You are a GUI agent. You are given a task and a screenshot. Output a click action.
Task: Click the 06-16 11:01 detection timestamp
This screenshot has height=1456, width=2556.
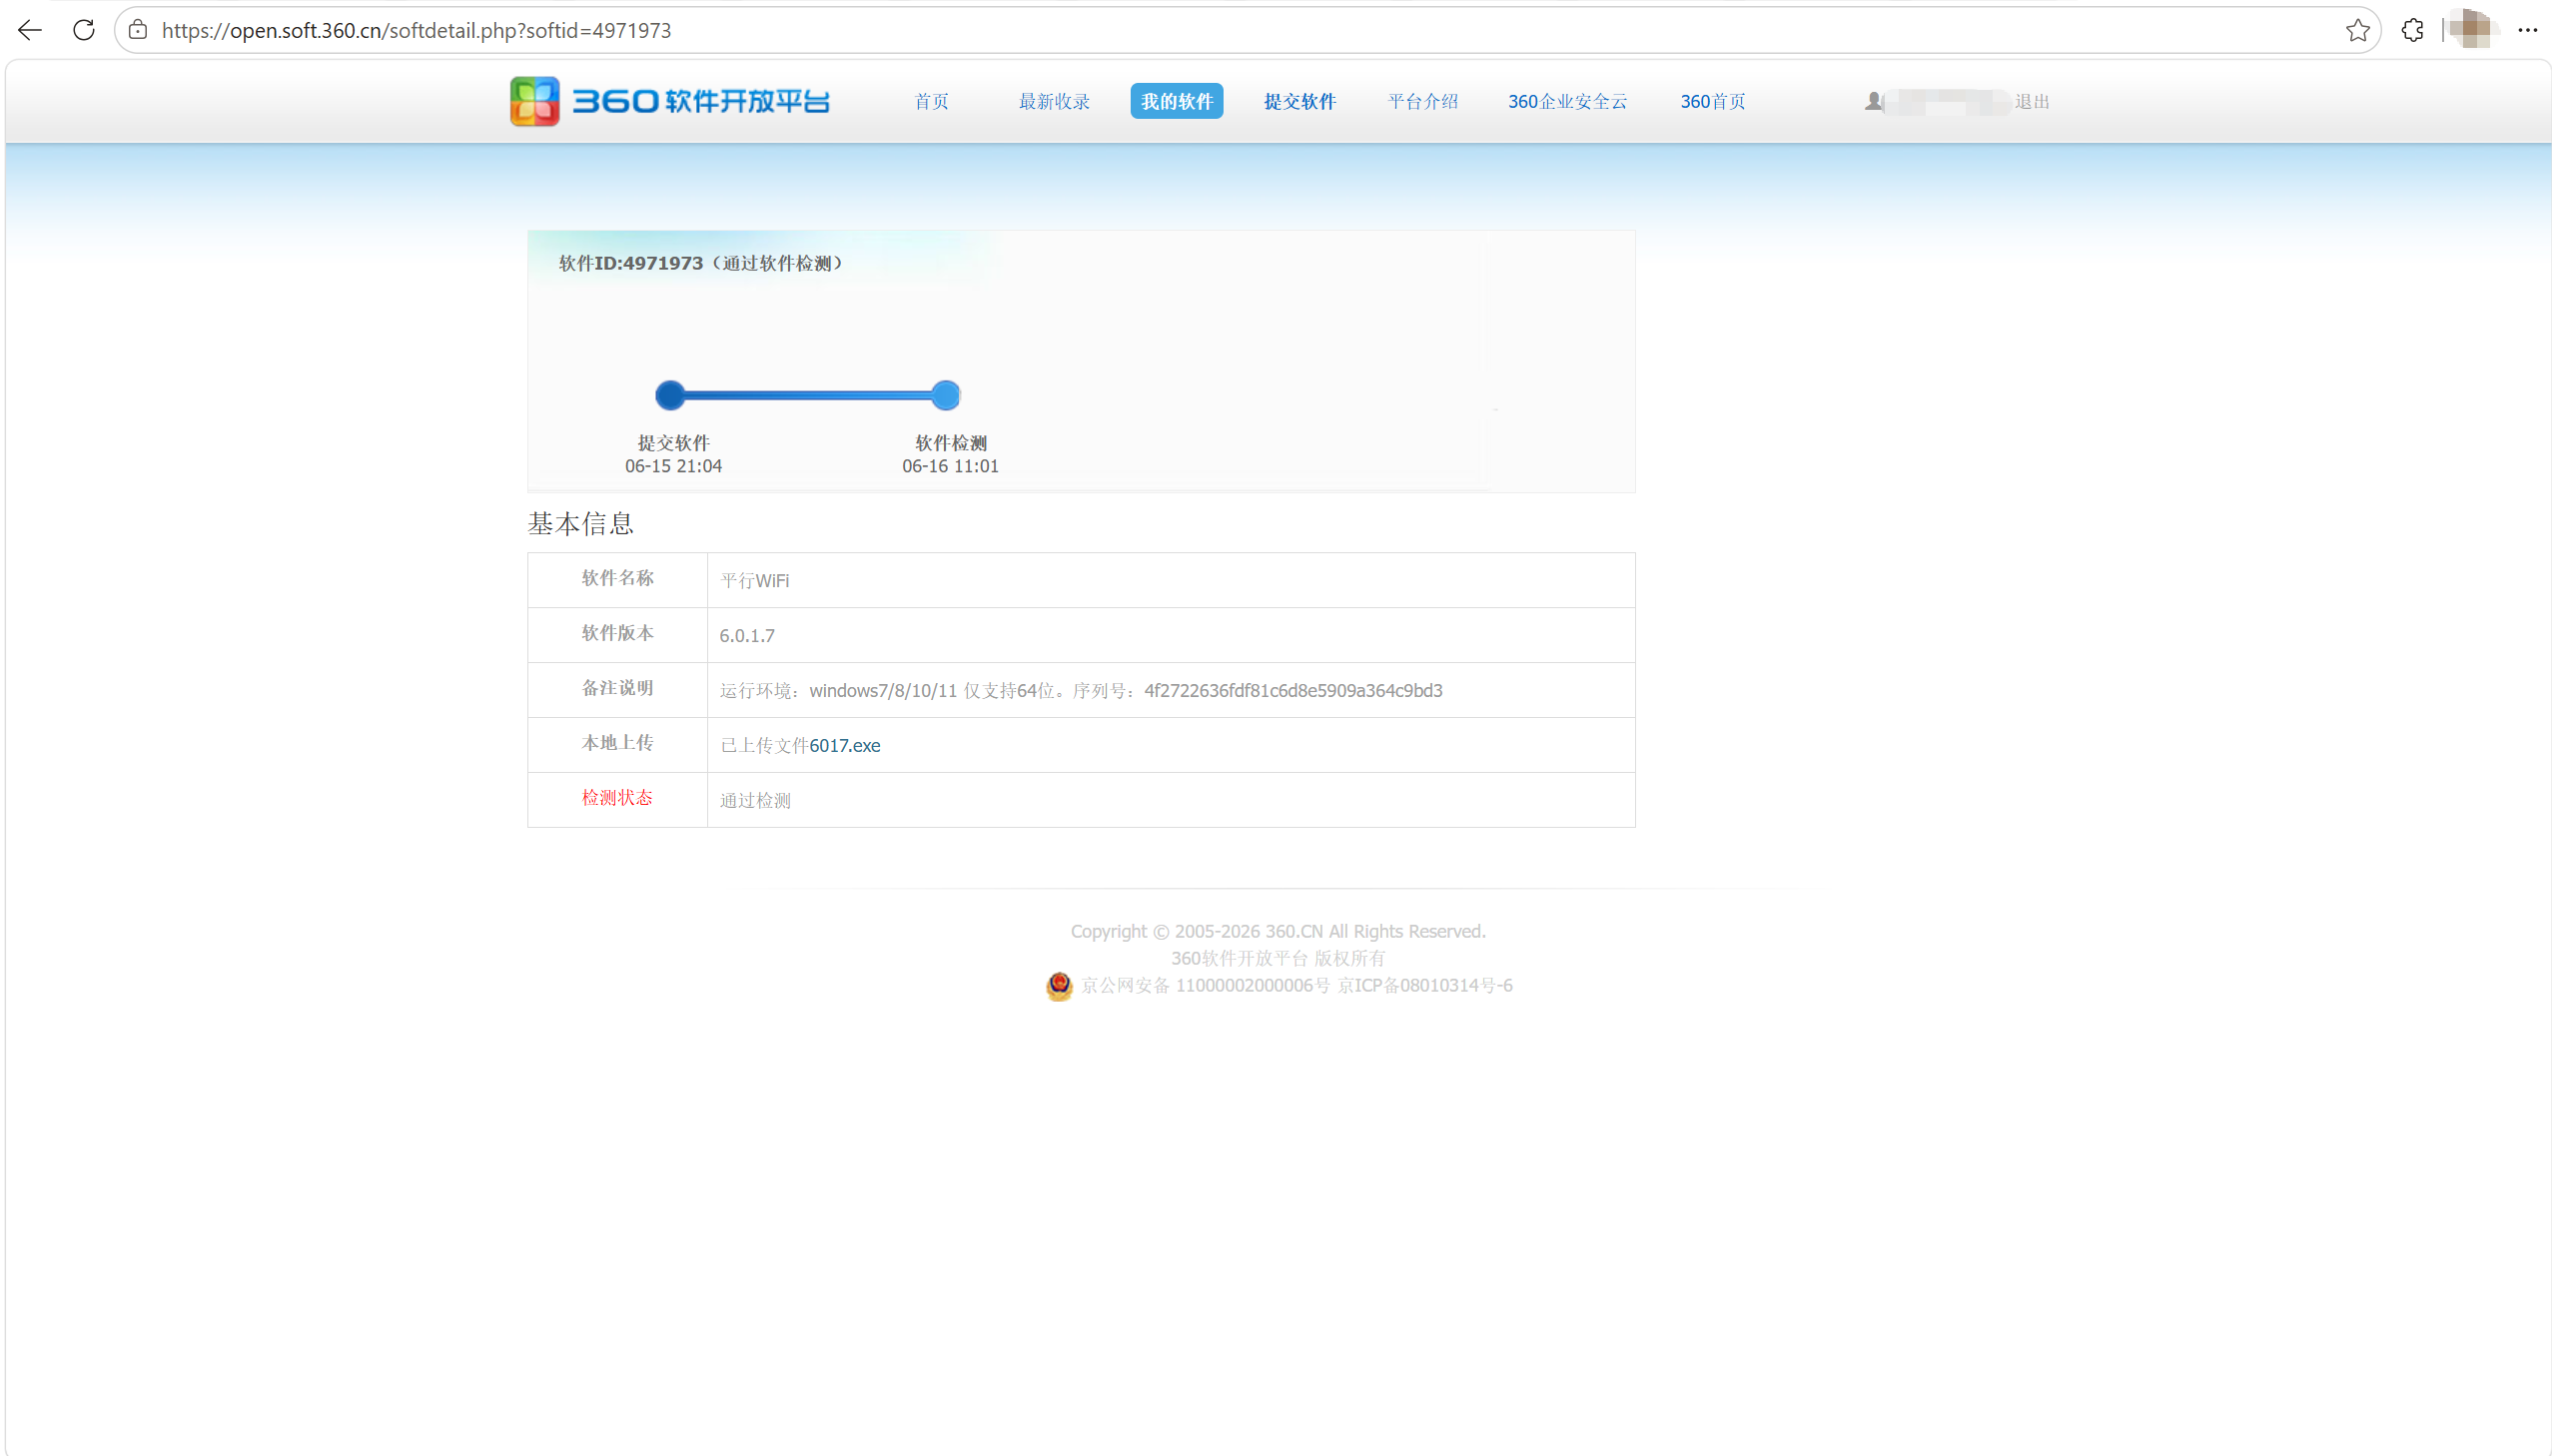(x=950, y=466)
